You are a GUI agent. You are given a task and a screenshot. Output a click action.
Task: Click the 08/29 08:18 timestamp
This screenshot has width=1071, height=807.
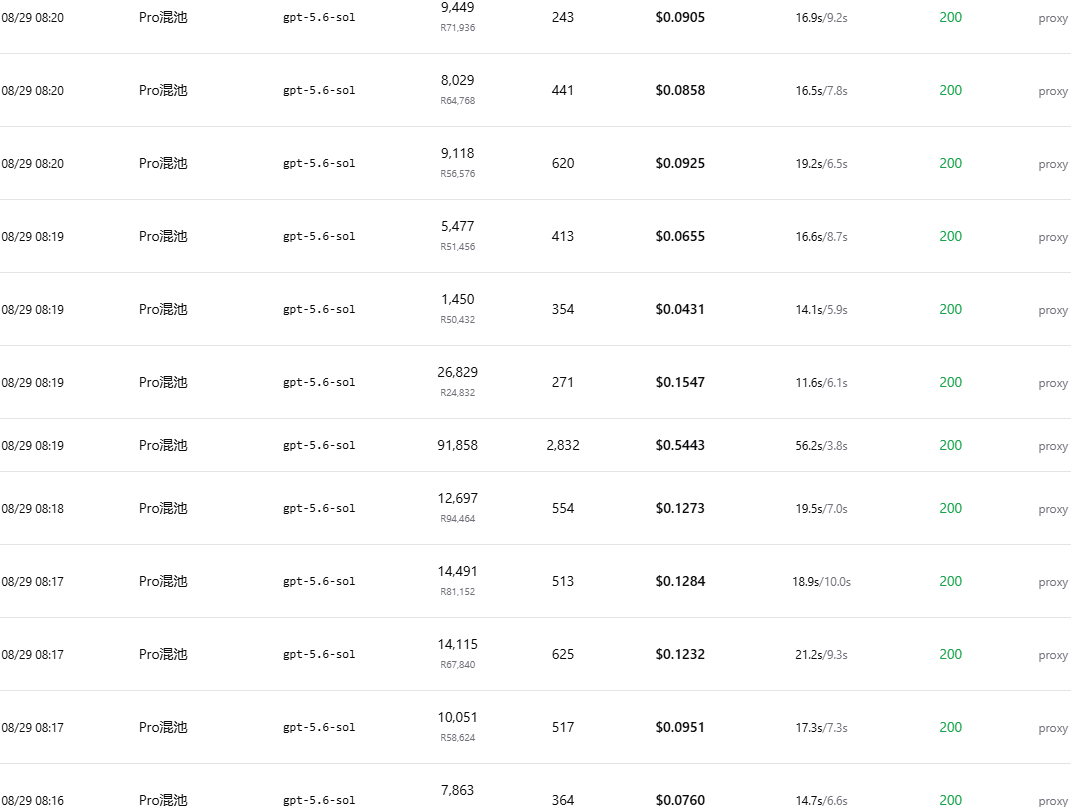pos(33,508)
